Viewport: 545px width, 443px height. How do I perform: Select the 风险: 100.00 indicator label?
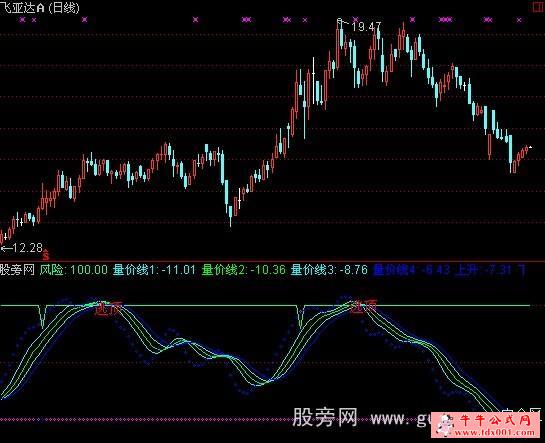pos(74,270)
